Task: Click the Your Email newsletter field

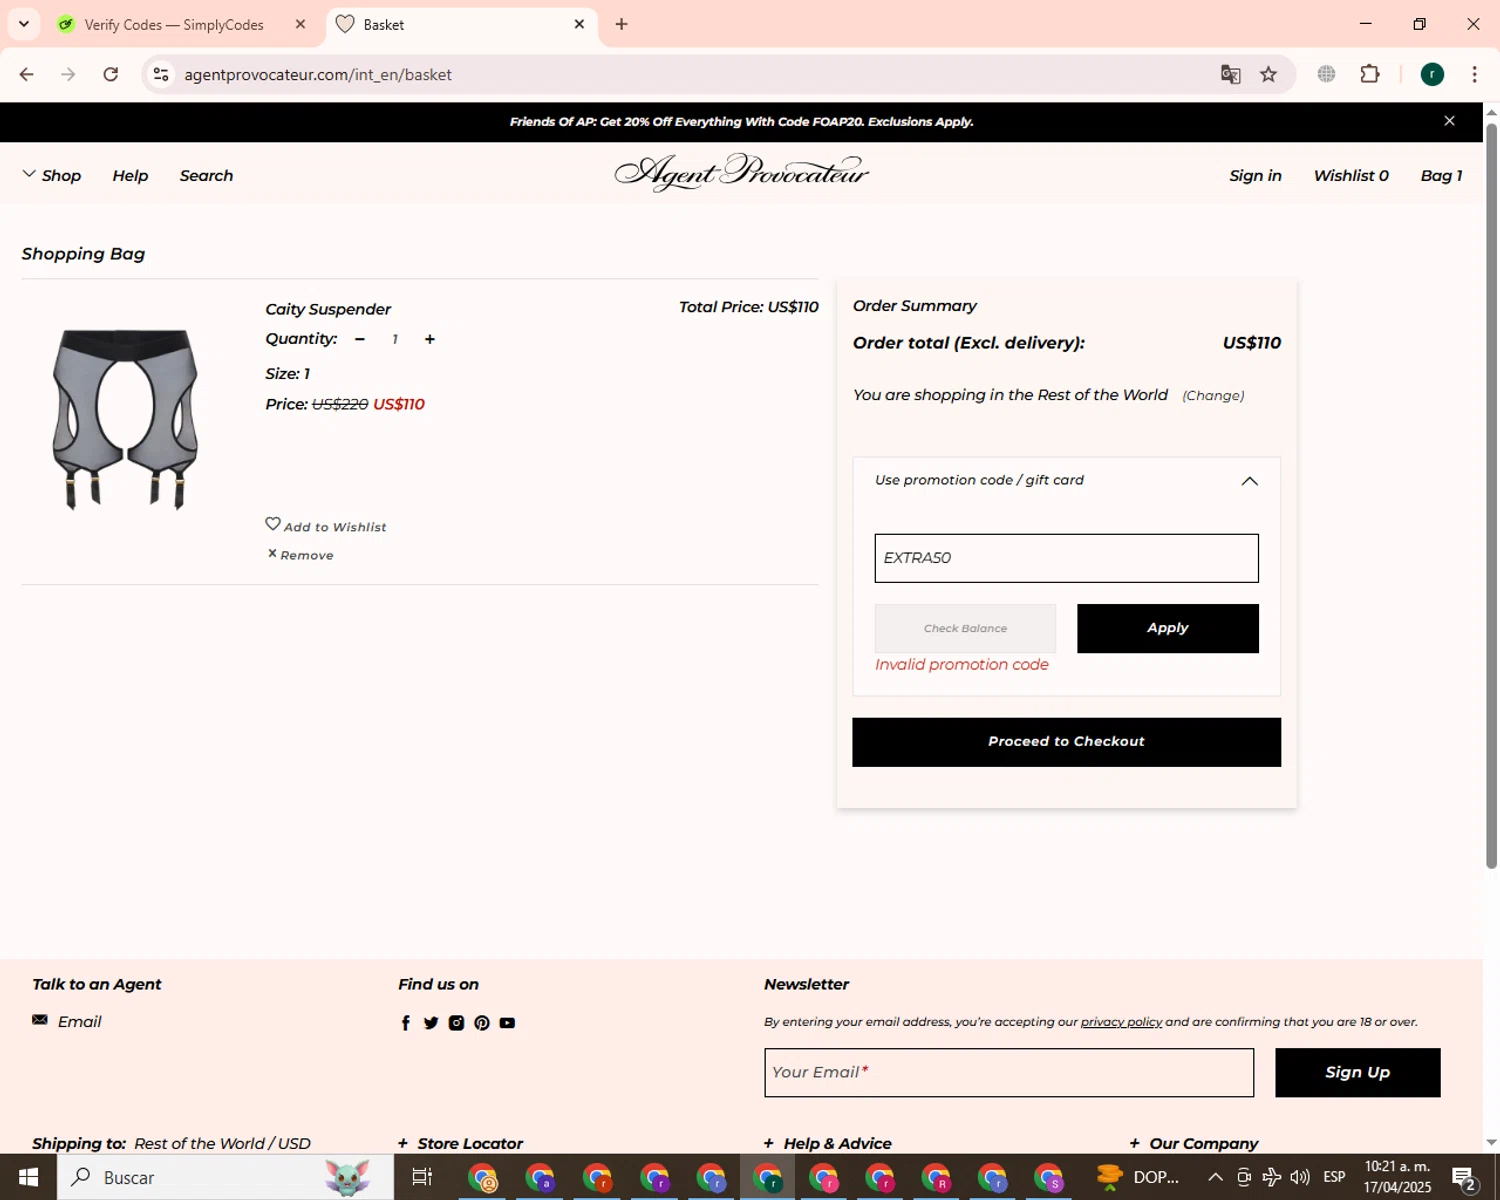Action: tap(1009, 1072)
